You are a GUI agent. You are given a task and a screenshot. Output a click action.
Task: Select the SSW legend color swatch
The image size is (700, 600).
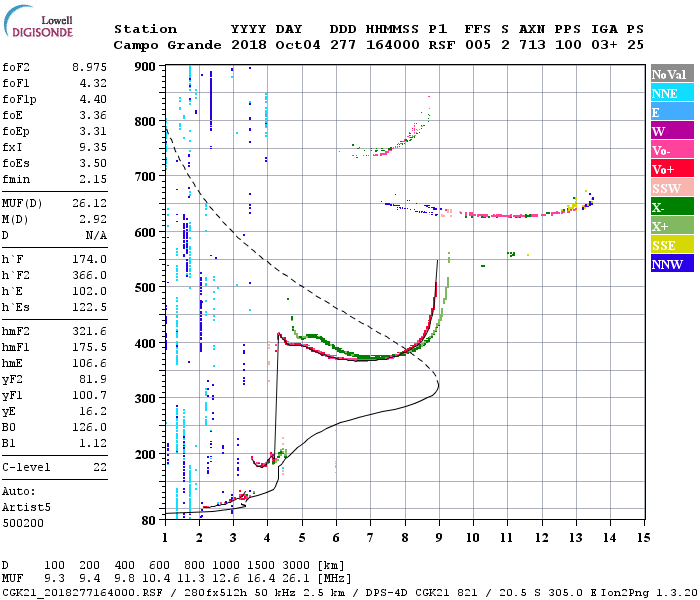[x=672, y=188]
